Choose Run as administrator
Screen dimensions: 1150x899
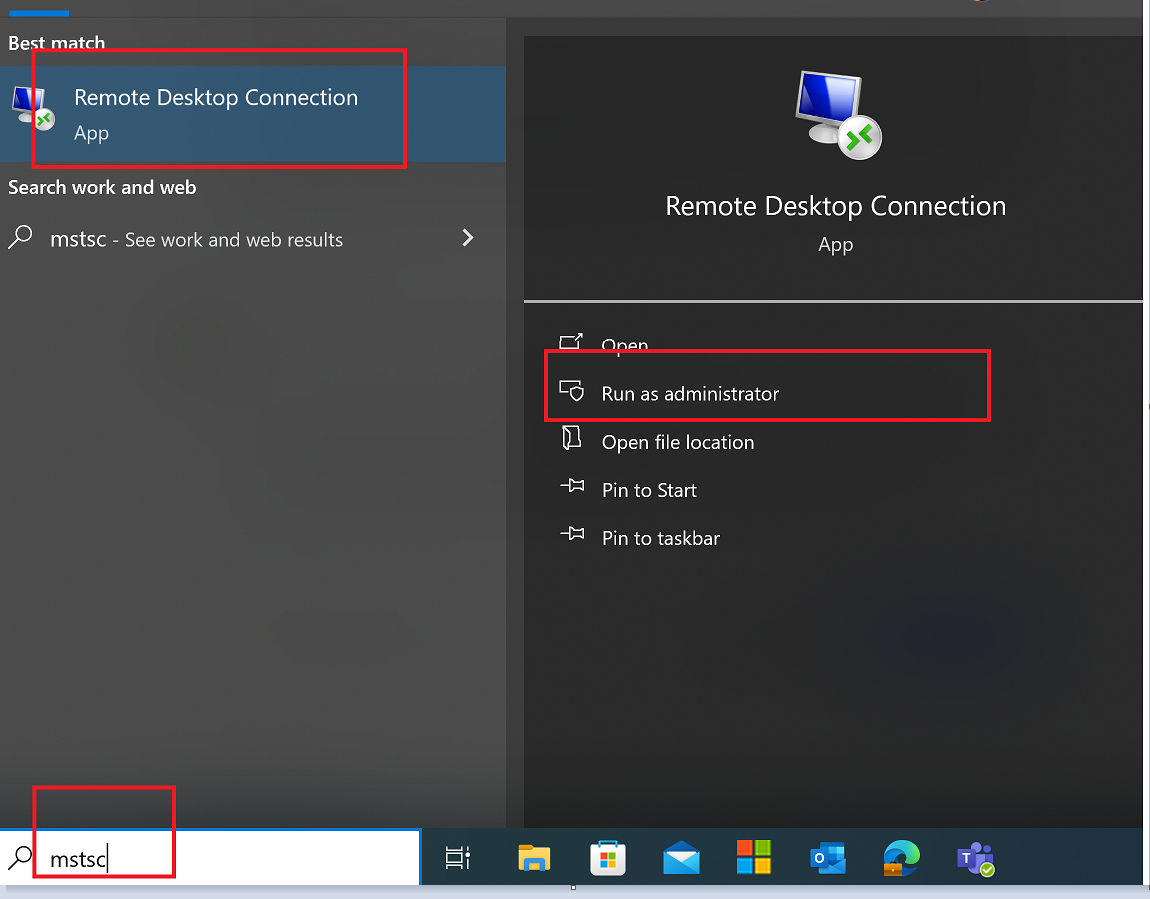[x=689, y=394]
